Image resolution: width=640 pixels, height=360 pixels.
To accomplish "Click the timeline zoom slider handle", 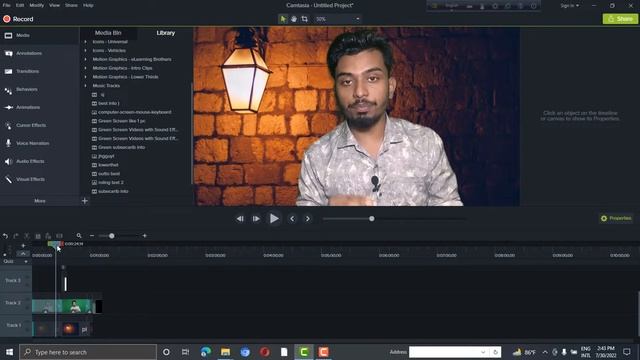I will coord(111,236).
